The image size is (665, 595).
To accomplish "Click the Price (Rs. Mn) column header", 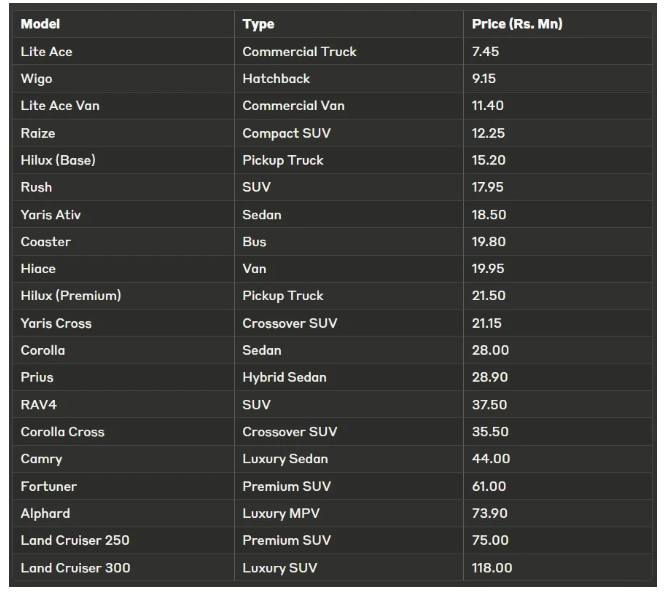I will pos(516,24).
